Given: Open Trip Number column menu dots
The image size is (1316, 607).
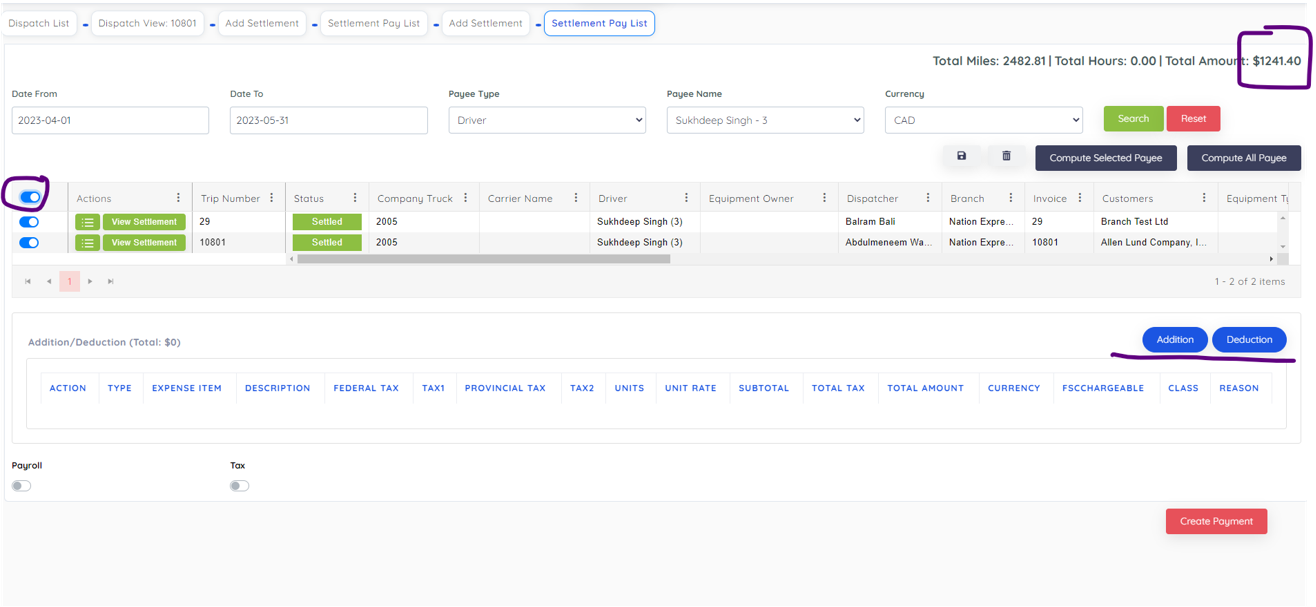Looking at the screenshot, I should (272, 198).
